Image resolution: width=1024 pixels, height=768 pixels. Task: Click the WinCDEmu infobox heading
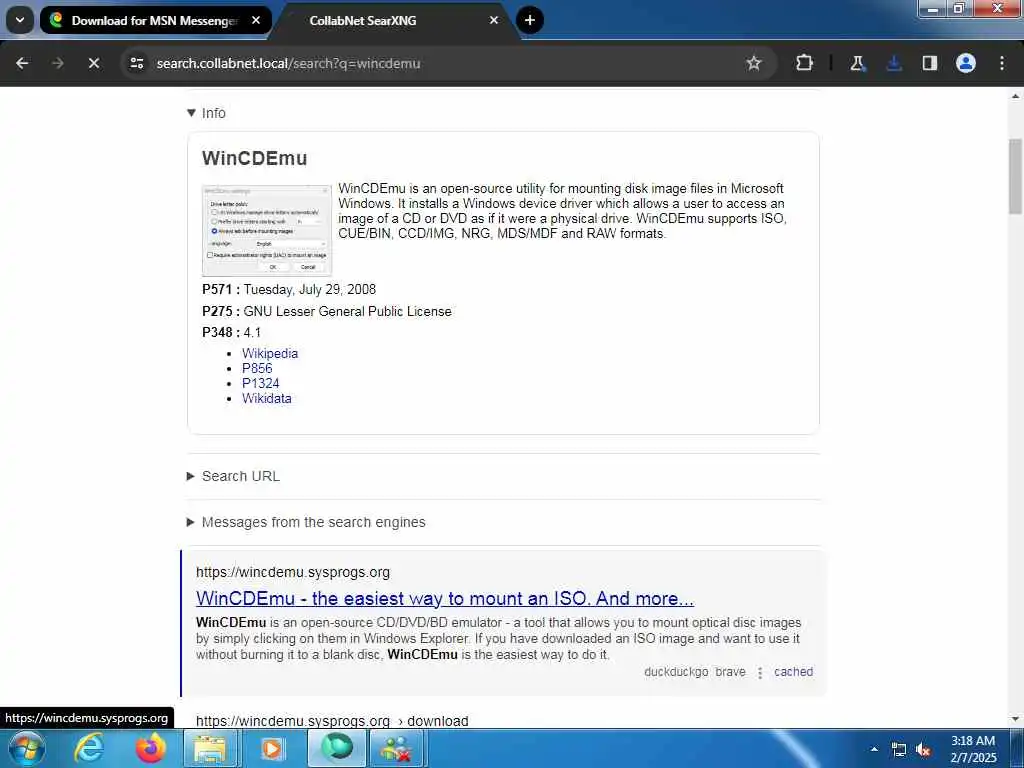tap(254, 158)
